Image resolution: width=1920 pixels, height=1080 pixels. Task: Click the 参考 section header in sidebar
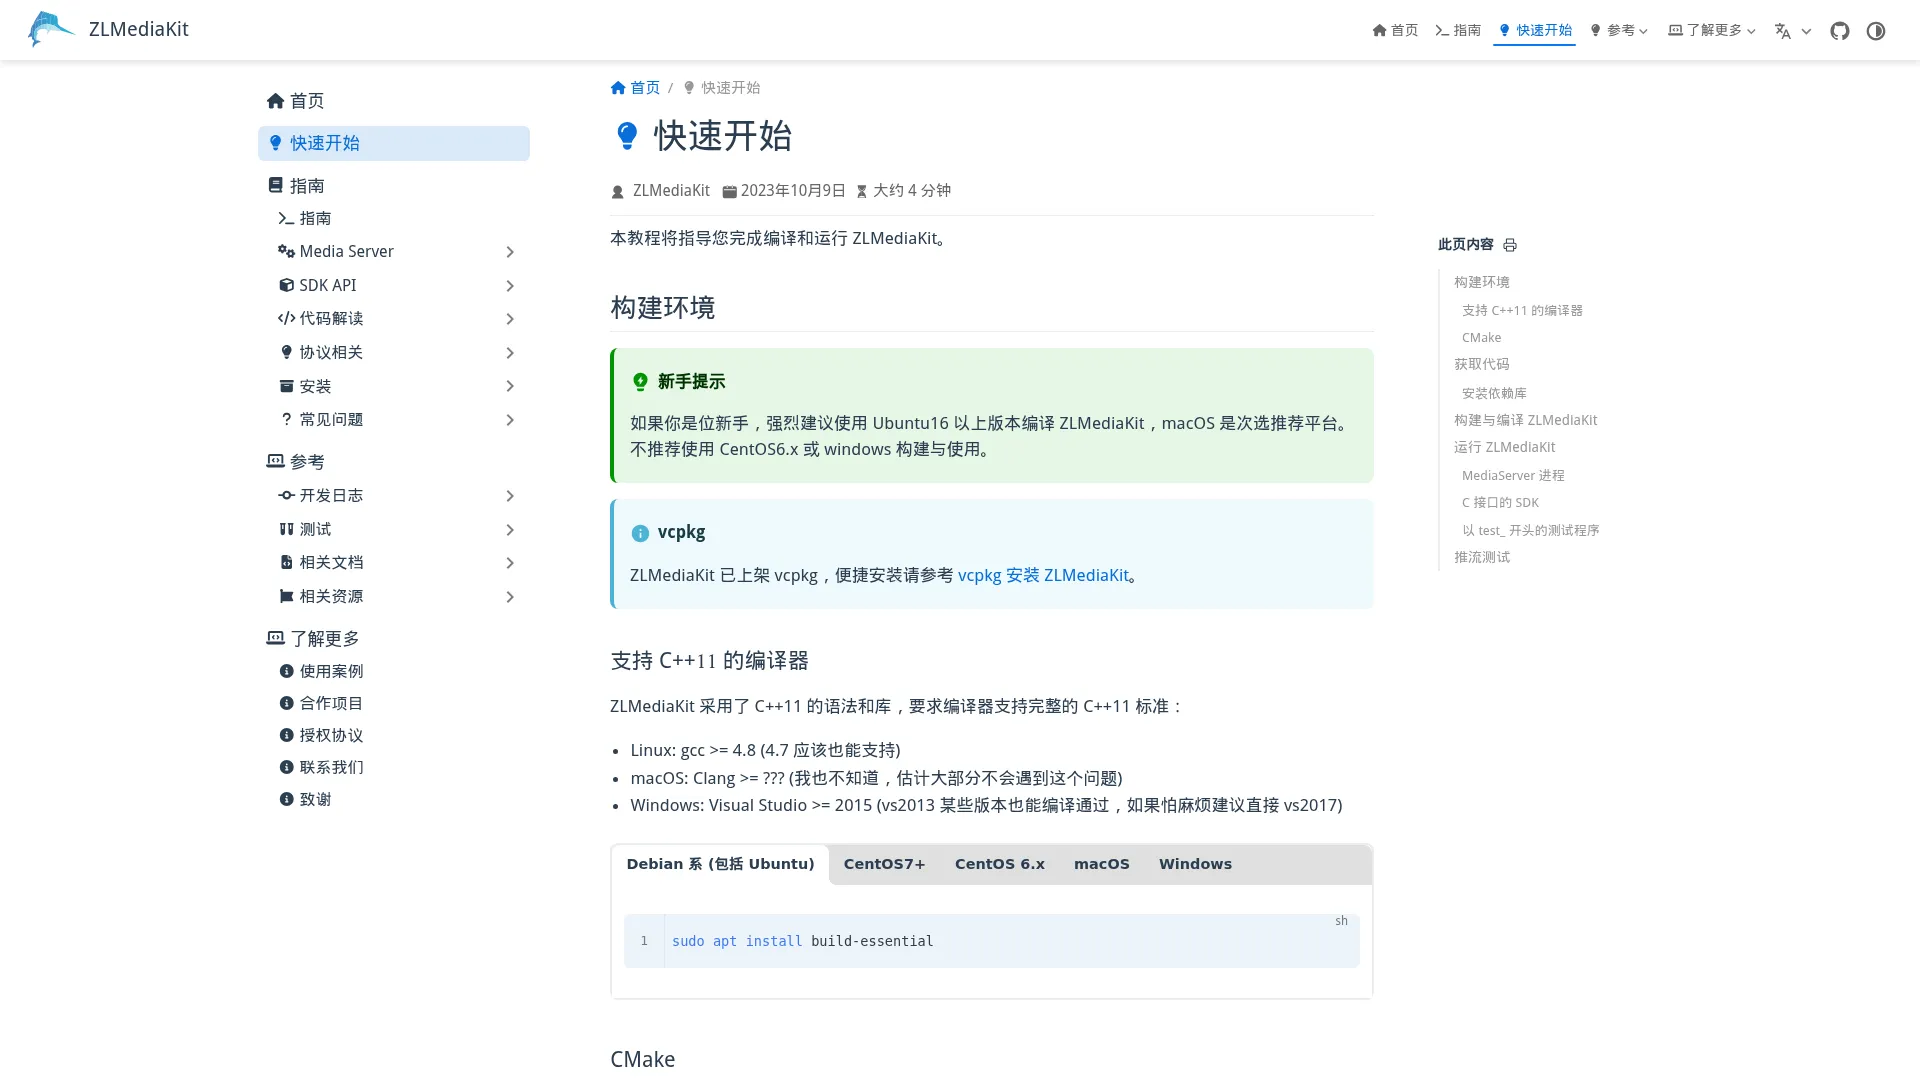[x=296, y=462]
